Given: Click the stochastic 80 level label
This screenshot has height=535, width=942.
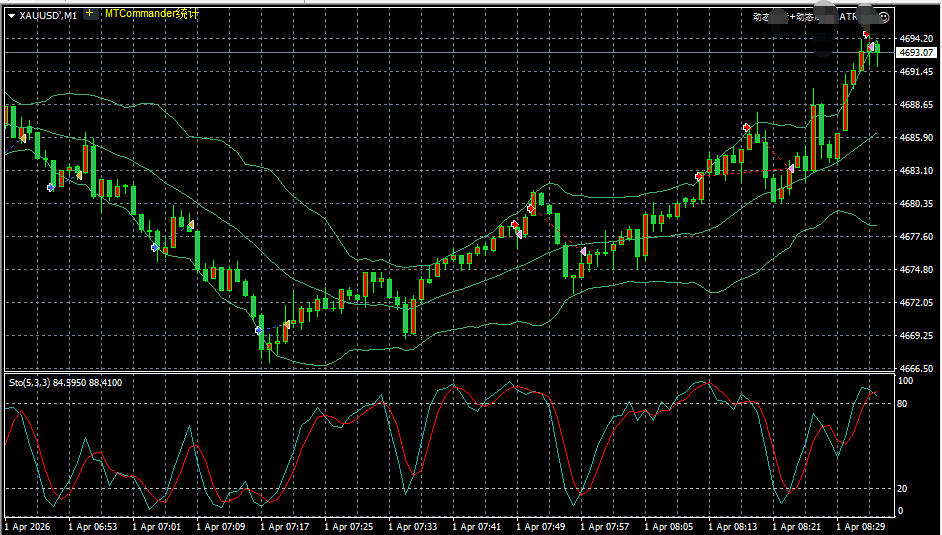Looking at the screenshot, I should point(902,404).
